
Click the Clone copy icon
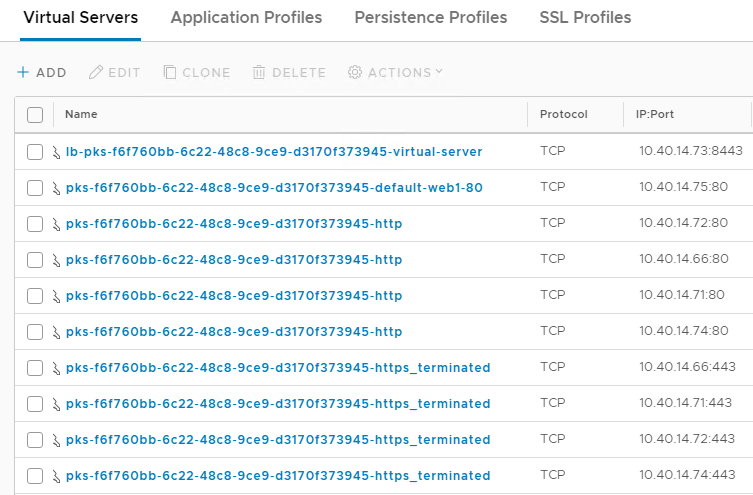pyautogui.click(x=170, y=73)
